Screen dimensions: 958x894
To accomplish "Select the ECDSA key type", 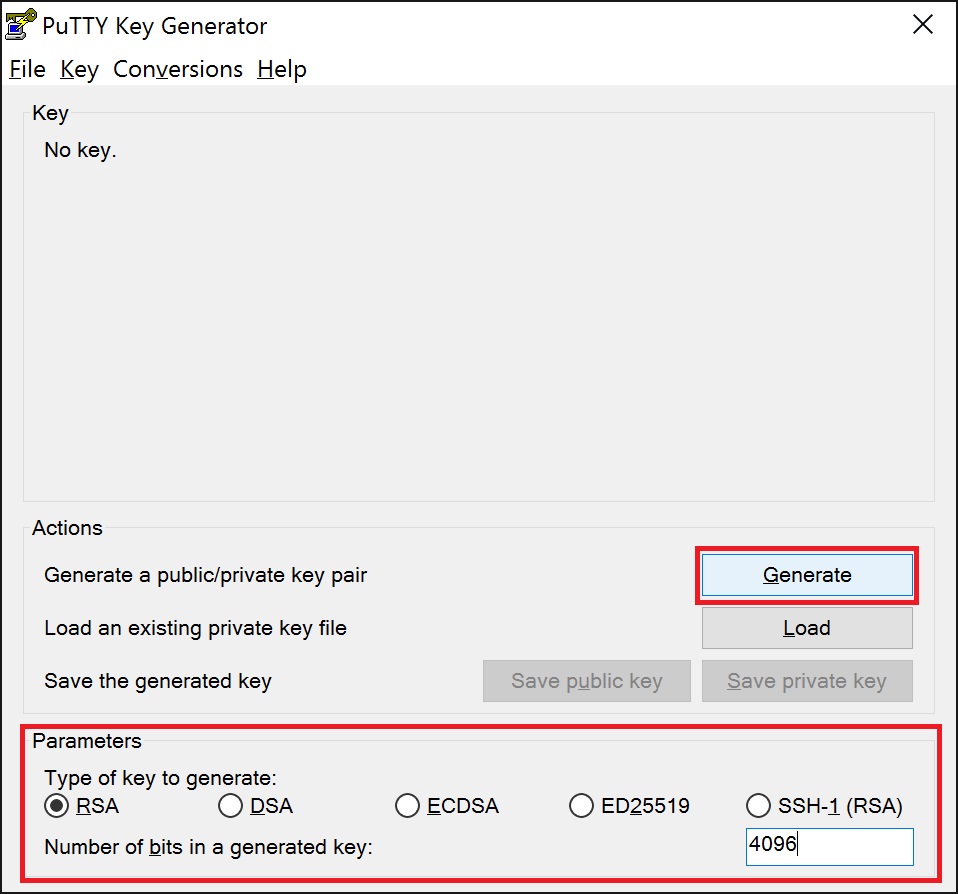I will [408, 805].
